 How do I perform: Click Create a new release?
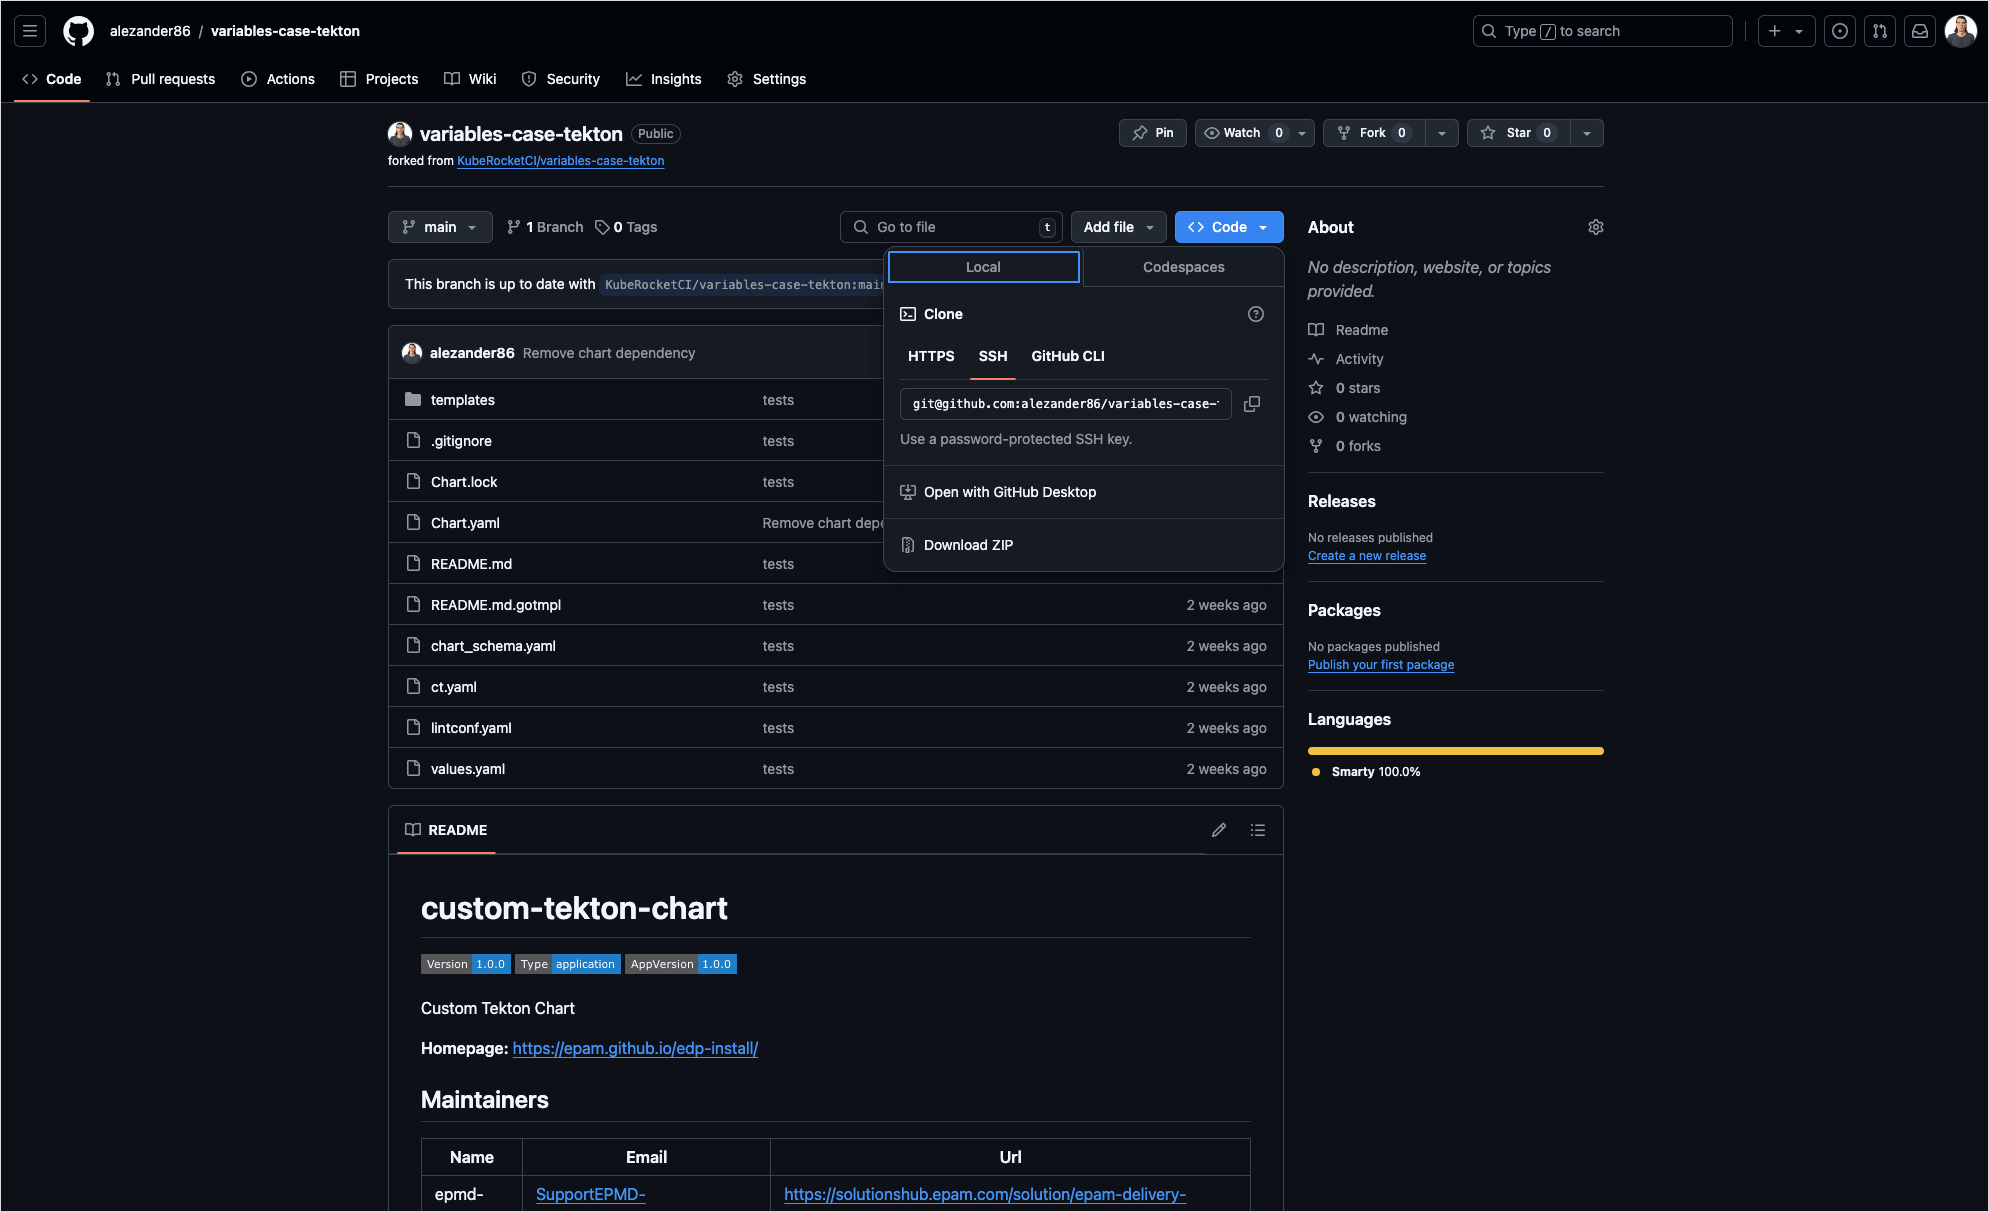1367,556
